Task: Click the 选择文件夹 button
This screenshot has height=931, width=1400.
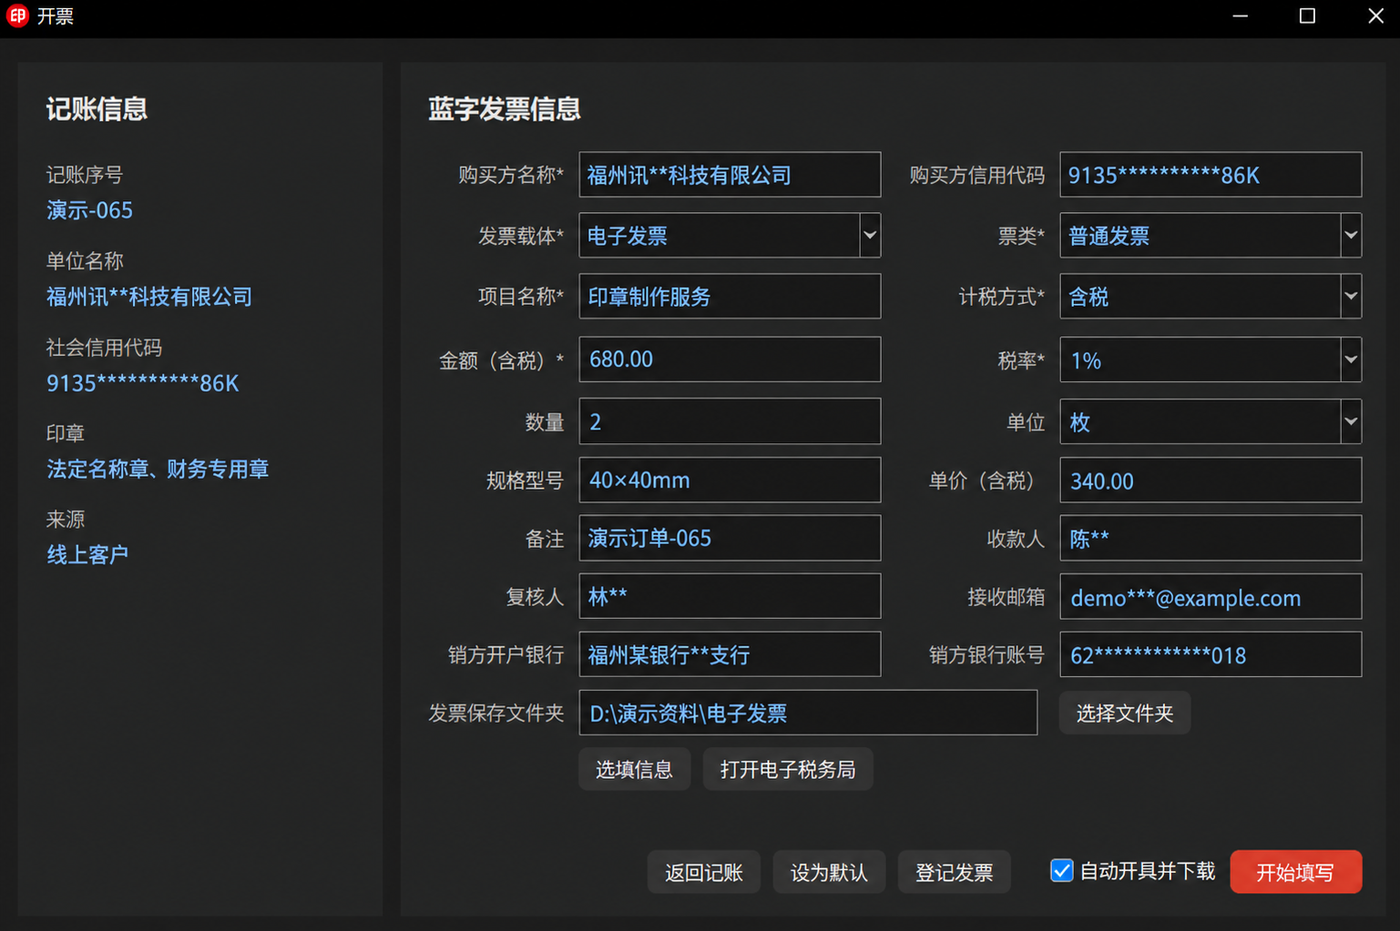Action: tap(1125, 713)
